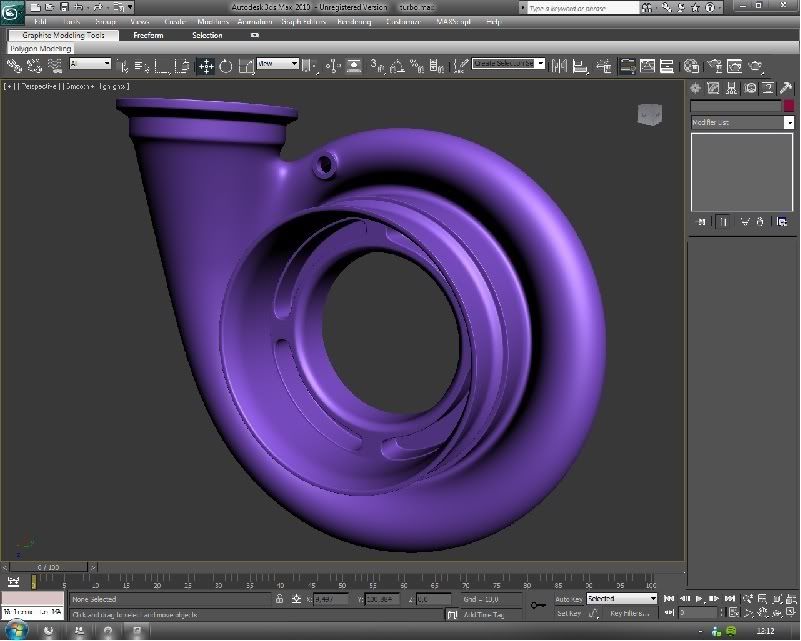801x641 pixels.
Task: Open the Rendering menu
Action: point(353,21)
